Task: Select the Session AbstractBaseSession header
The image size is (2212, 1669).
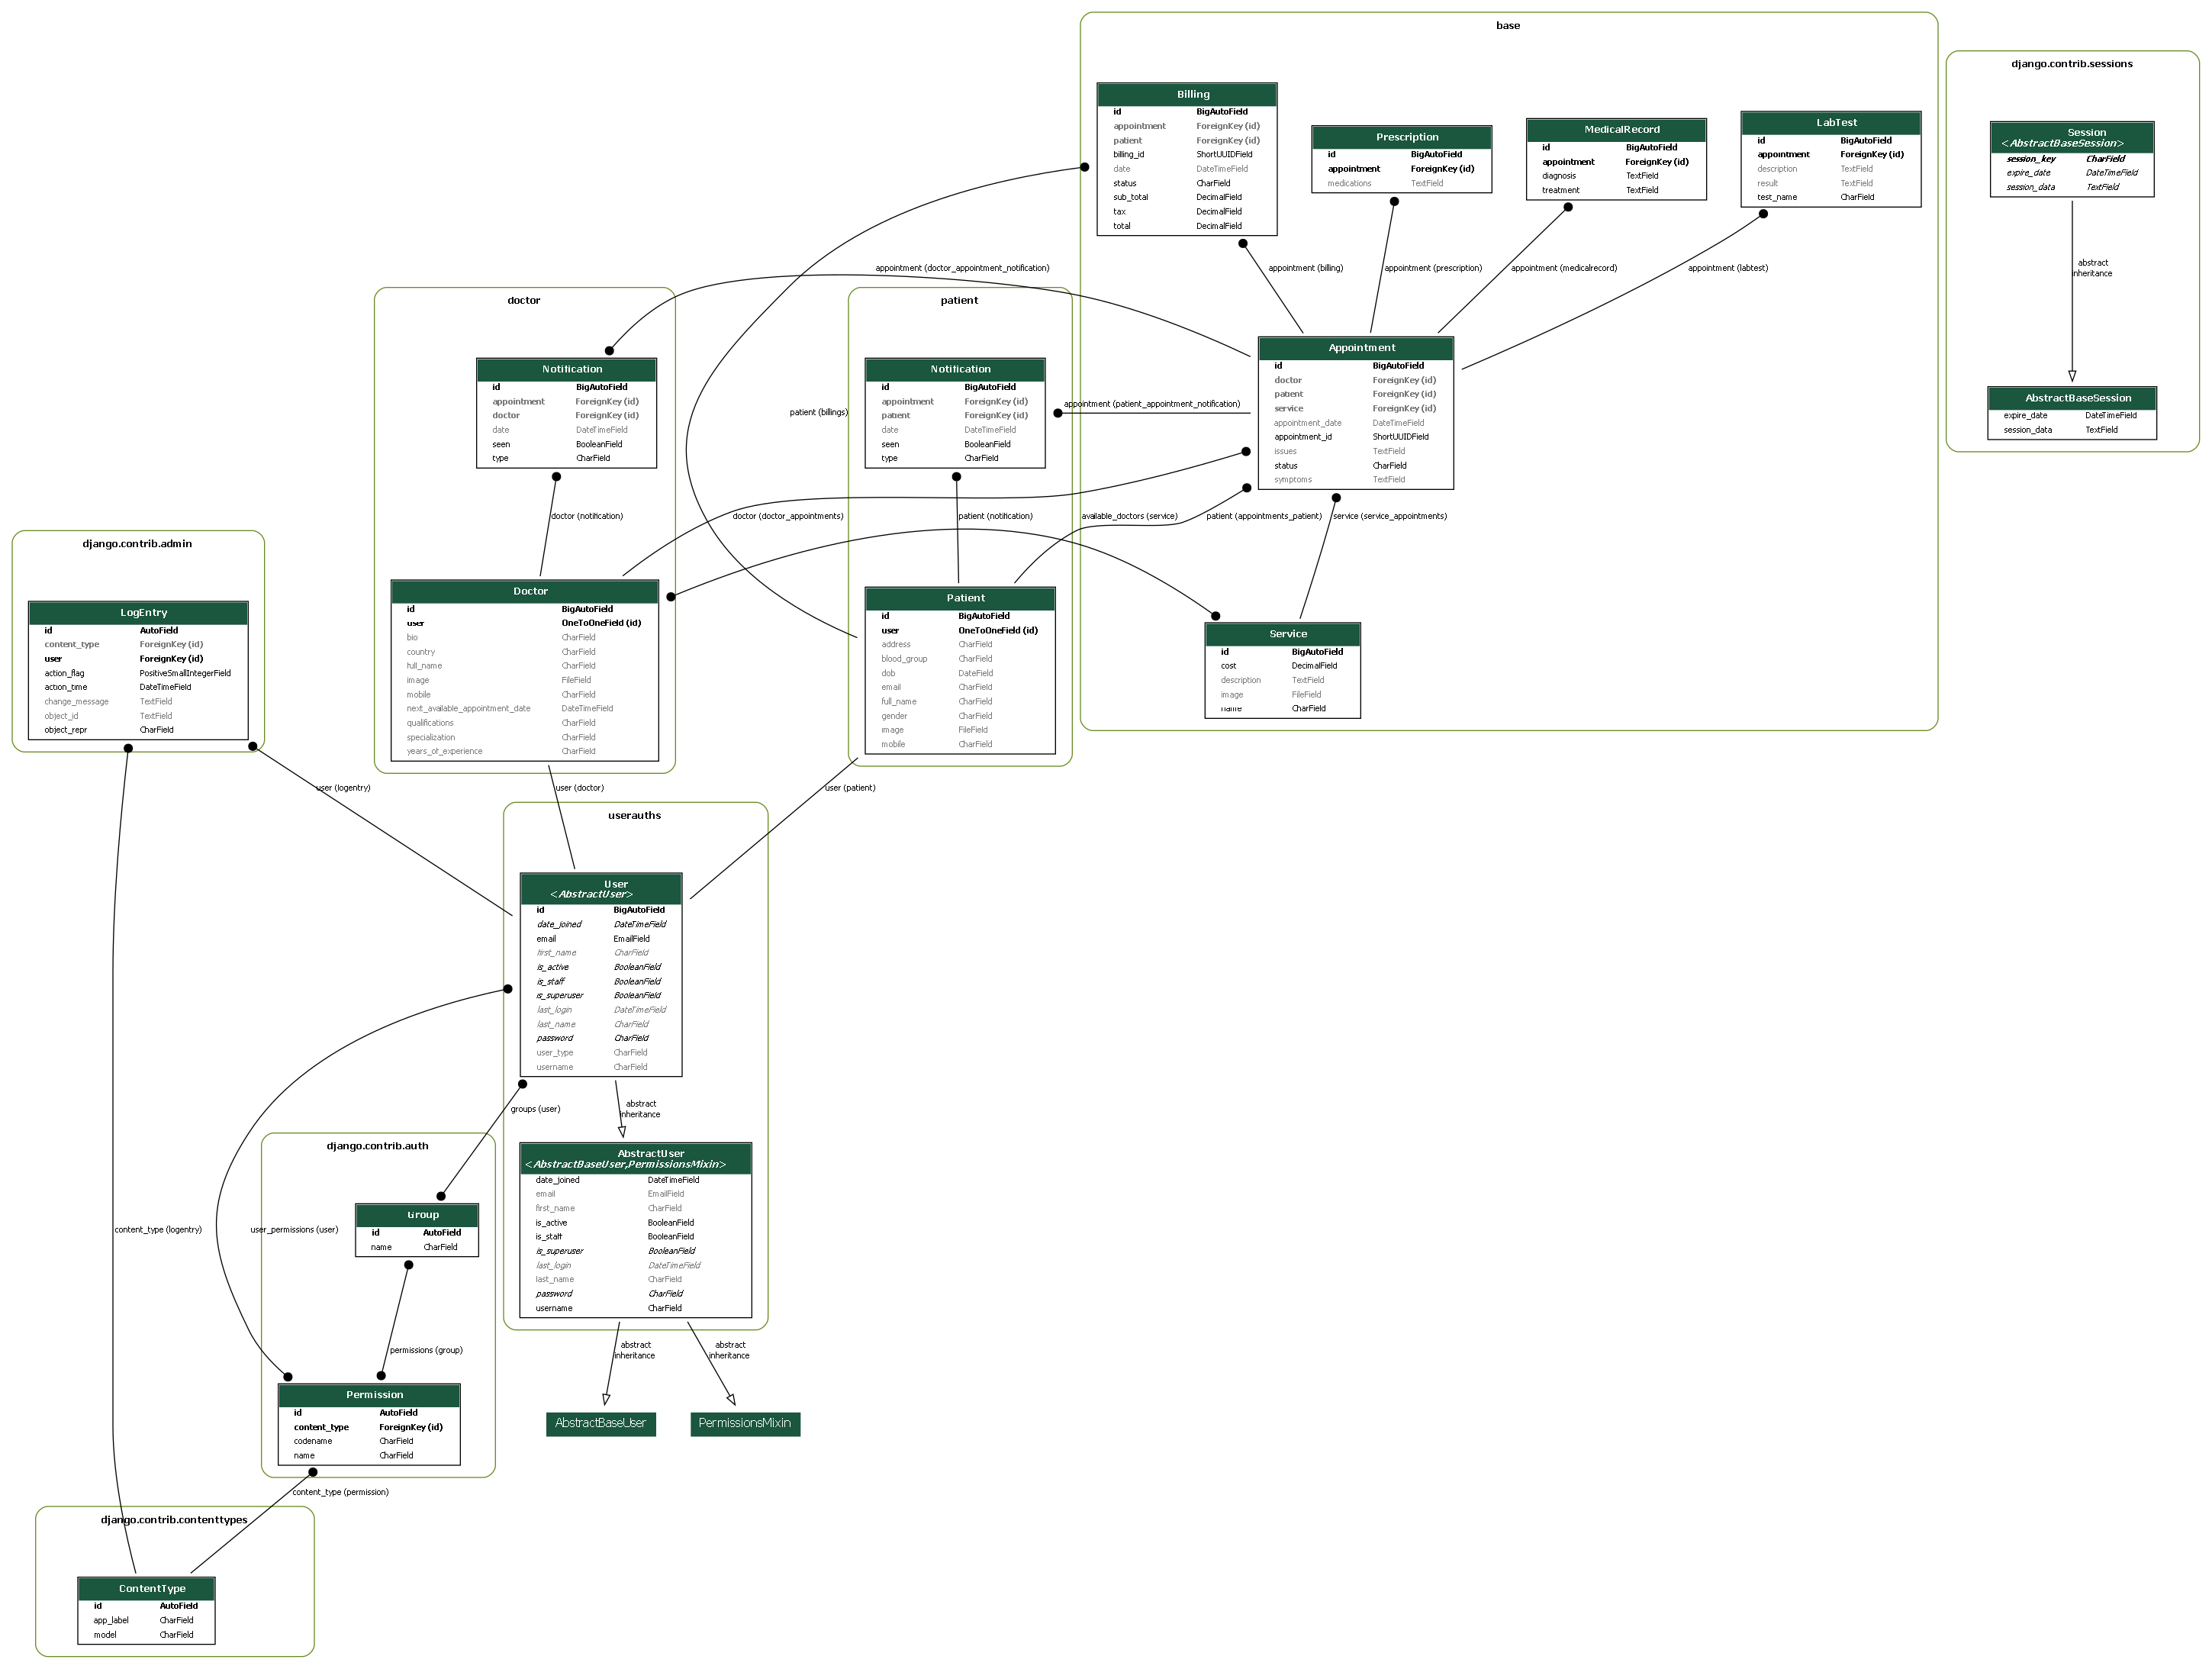Action: click(x=2071, y=138)
